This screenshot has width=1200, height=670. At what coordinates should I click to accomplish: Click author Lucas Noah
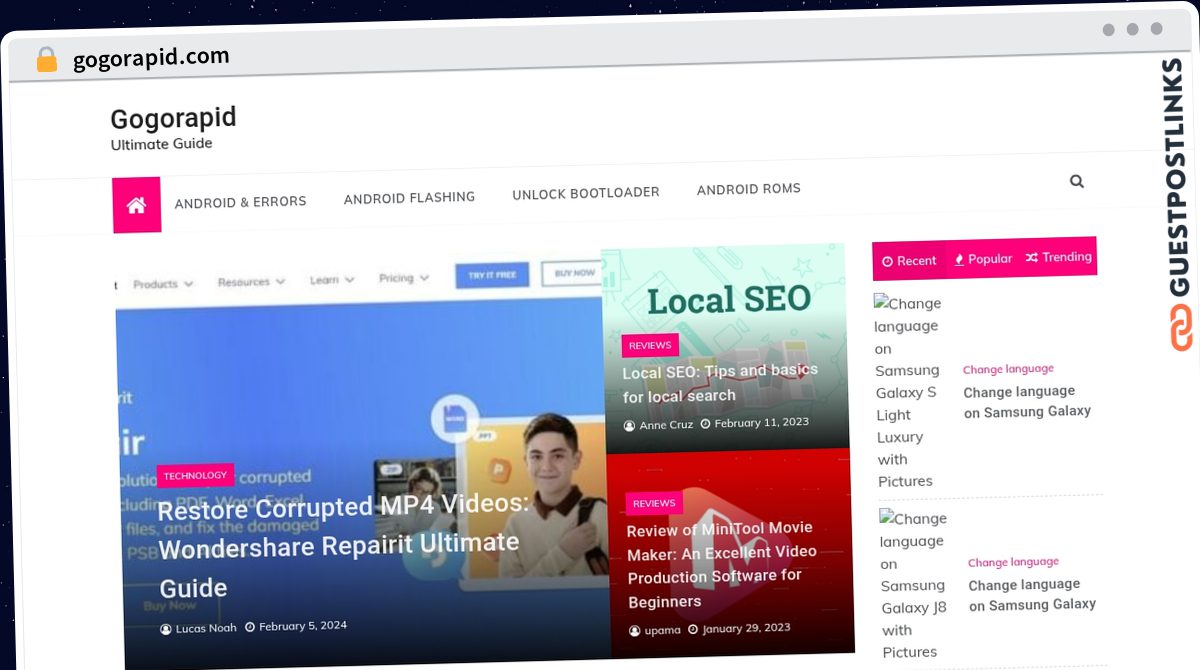(x=198, y=629)
